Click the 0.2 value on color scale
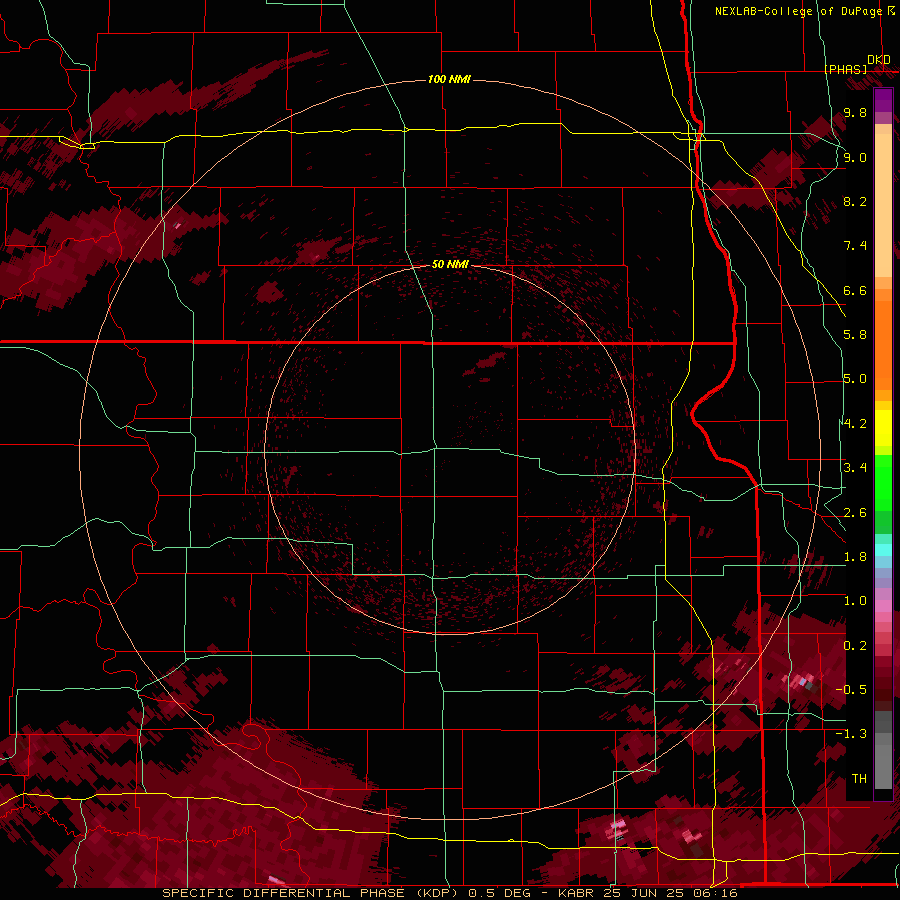The height and width of the screenshot is (900, 900). pos(855,646)
